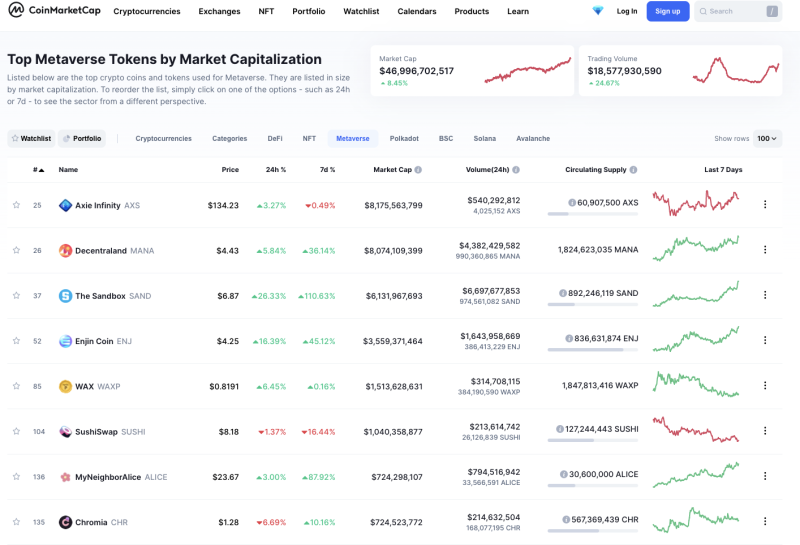Click info icon beside 30,600,000 ALICE supply
This screenshot has width=800, height=545.
tap(564, 474)
